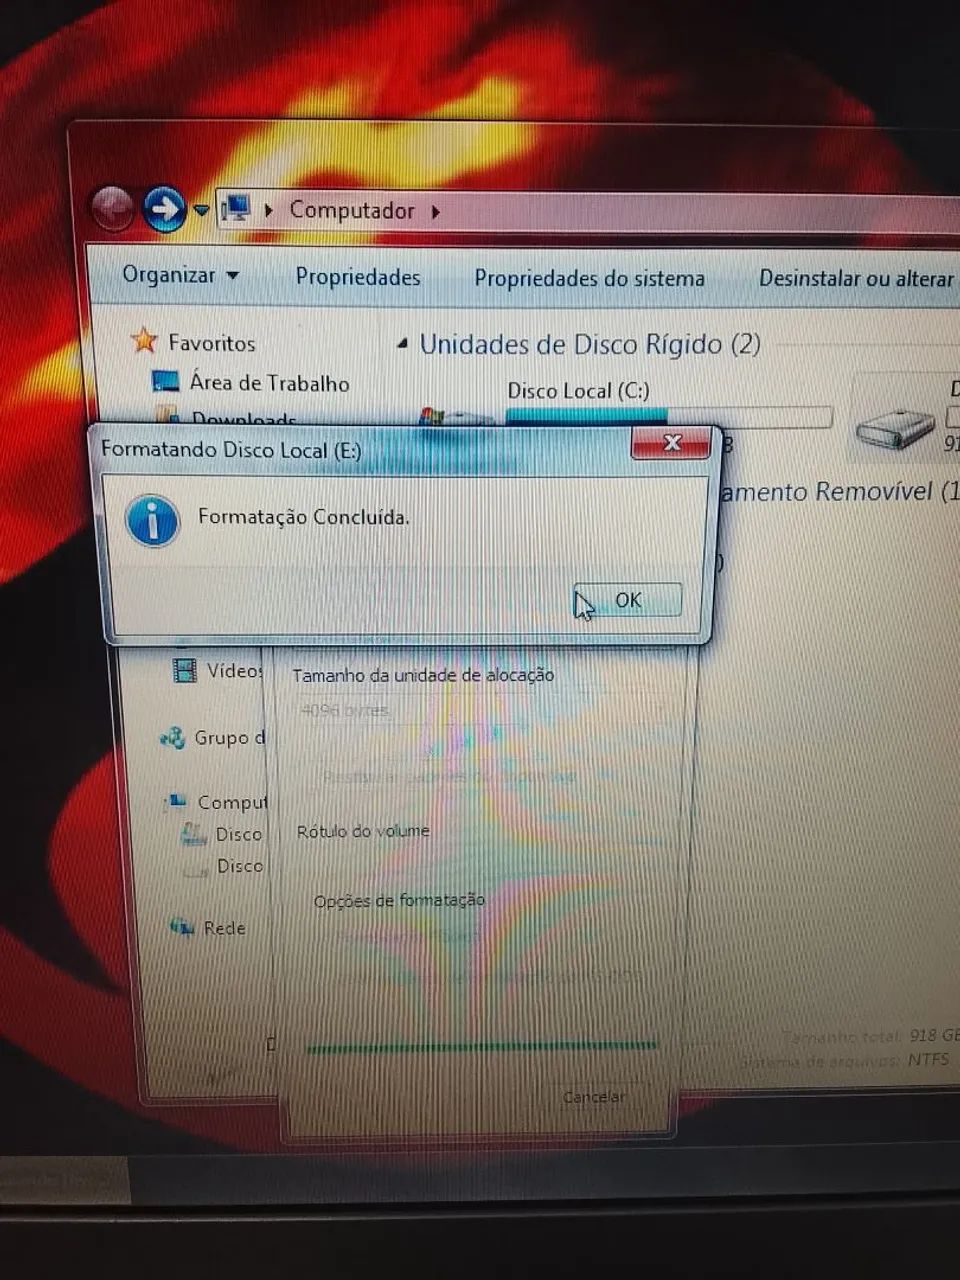Select the second hard drive icon
The image size is (960, 1280).
(896, 430)
